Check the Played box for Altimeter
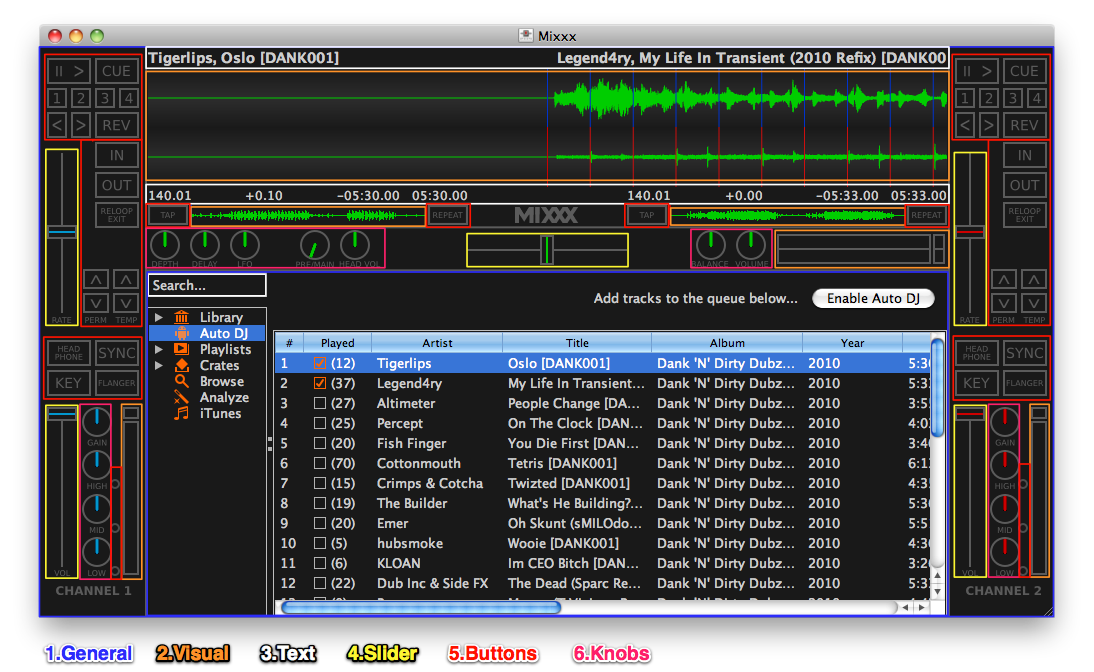1094x672 pixels. [320, 403]
